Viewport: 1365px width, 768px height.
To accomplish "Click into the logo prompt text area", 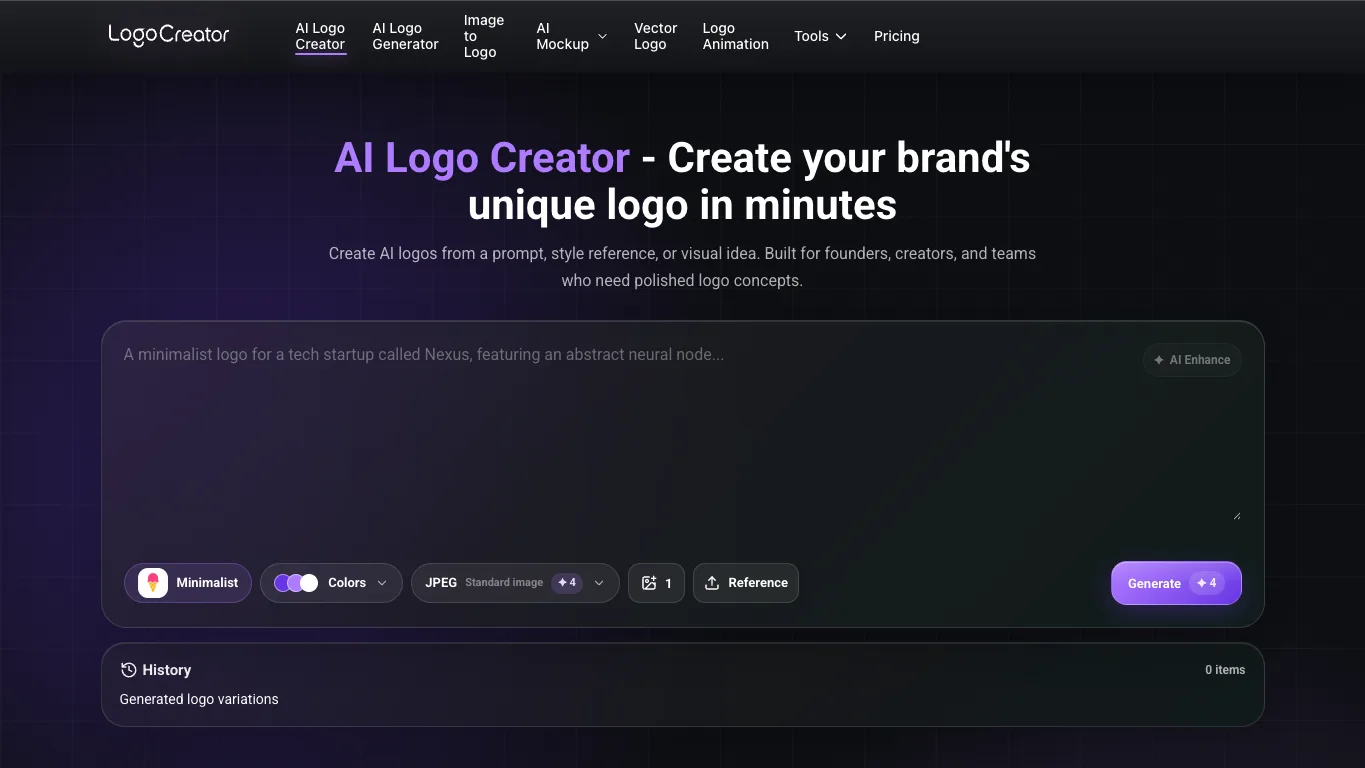I will tap(682, 432).
